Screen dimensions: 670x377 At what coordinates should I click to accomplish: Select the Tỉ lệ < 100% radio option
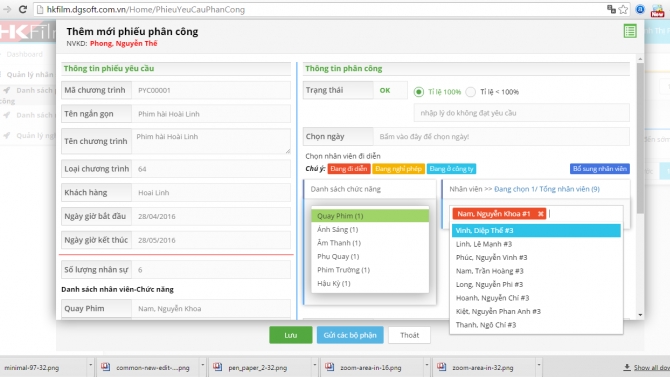[x=470, y=92]
